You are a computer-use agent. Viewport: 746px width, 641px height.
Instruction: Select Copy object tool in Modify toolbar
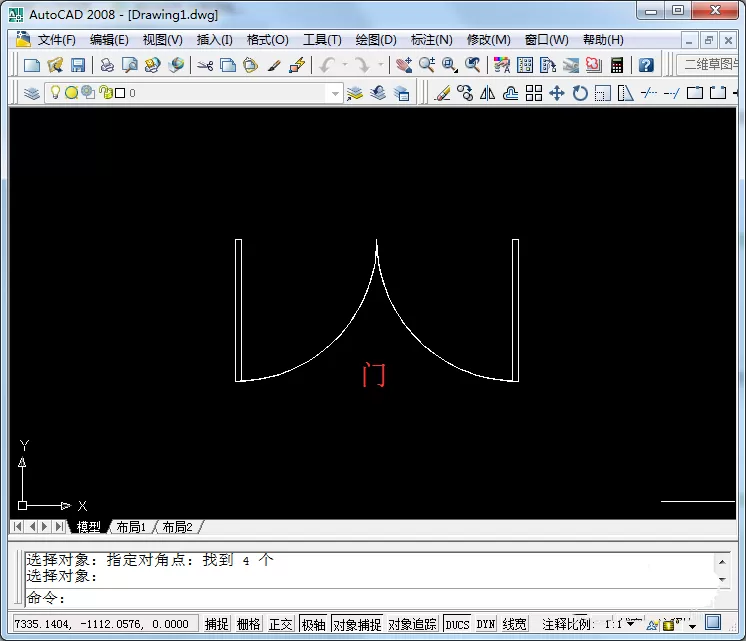[465, 93]
